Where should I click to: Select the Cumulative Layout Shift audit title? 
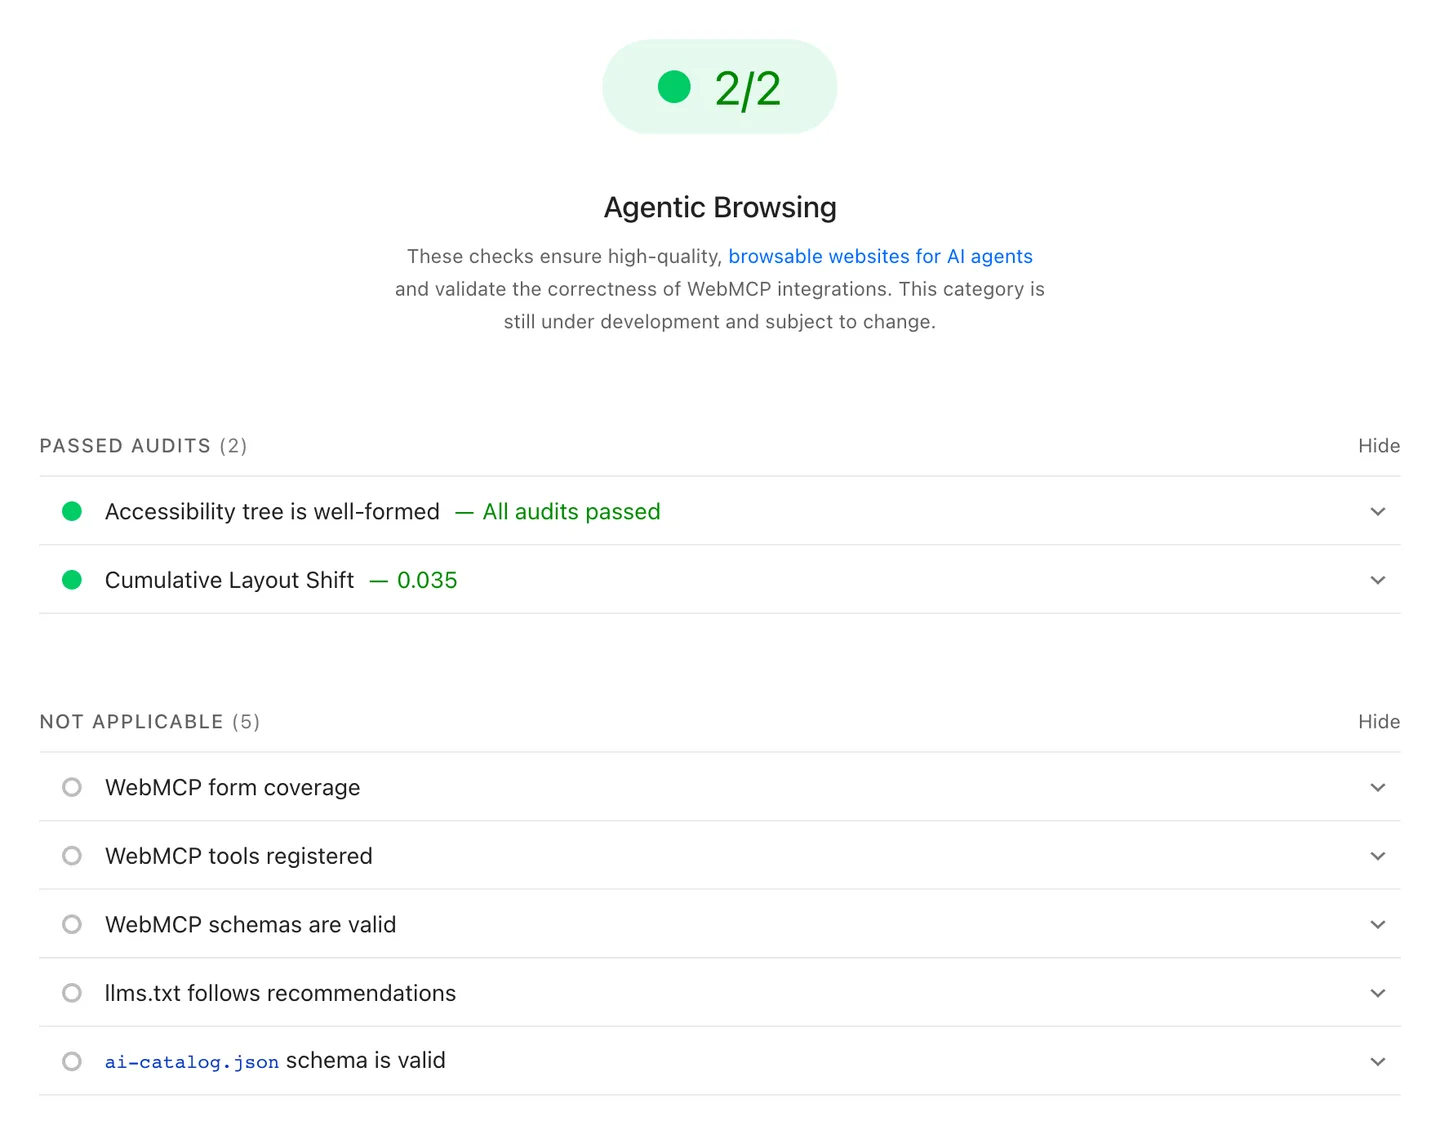pyautogui.click(x=229, y=580)
